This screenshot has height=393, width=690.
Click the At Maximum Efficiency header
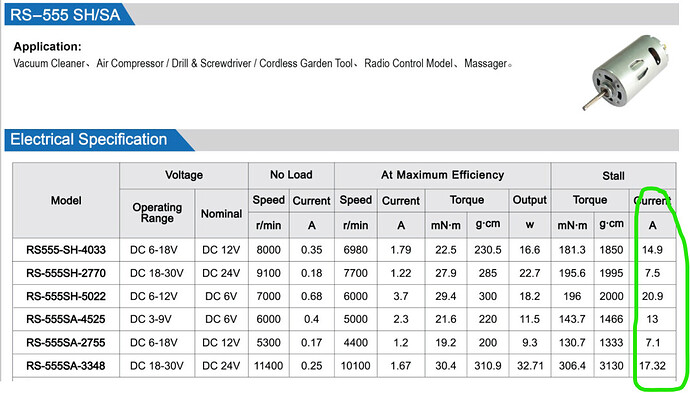[442, 175]
